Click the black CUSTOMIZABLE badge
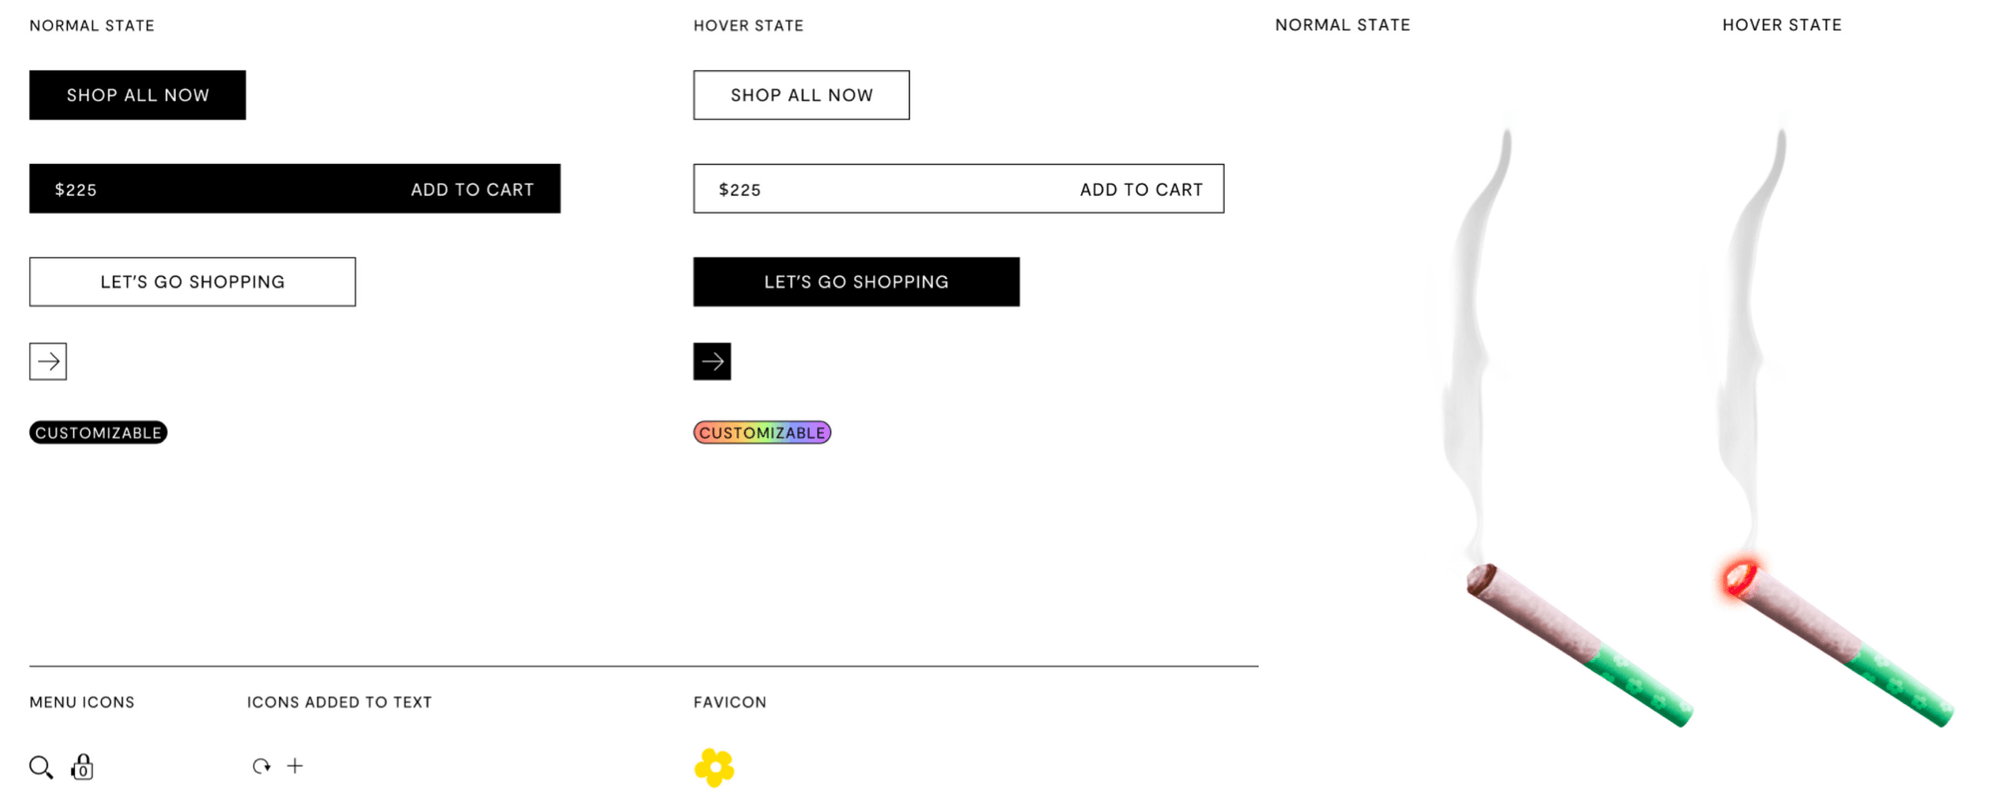This screenshot has width=2000, height=806. pyautogui.click(x=98, y=432)
